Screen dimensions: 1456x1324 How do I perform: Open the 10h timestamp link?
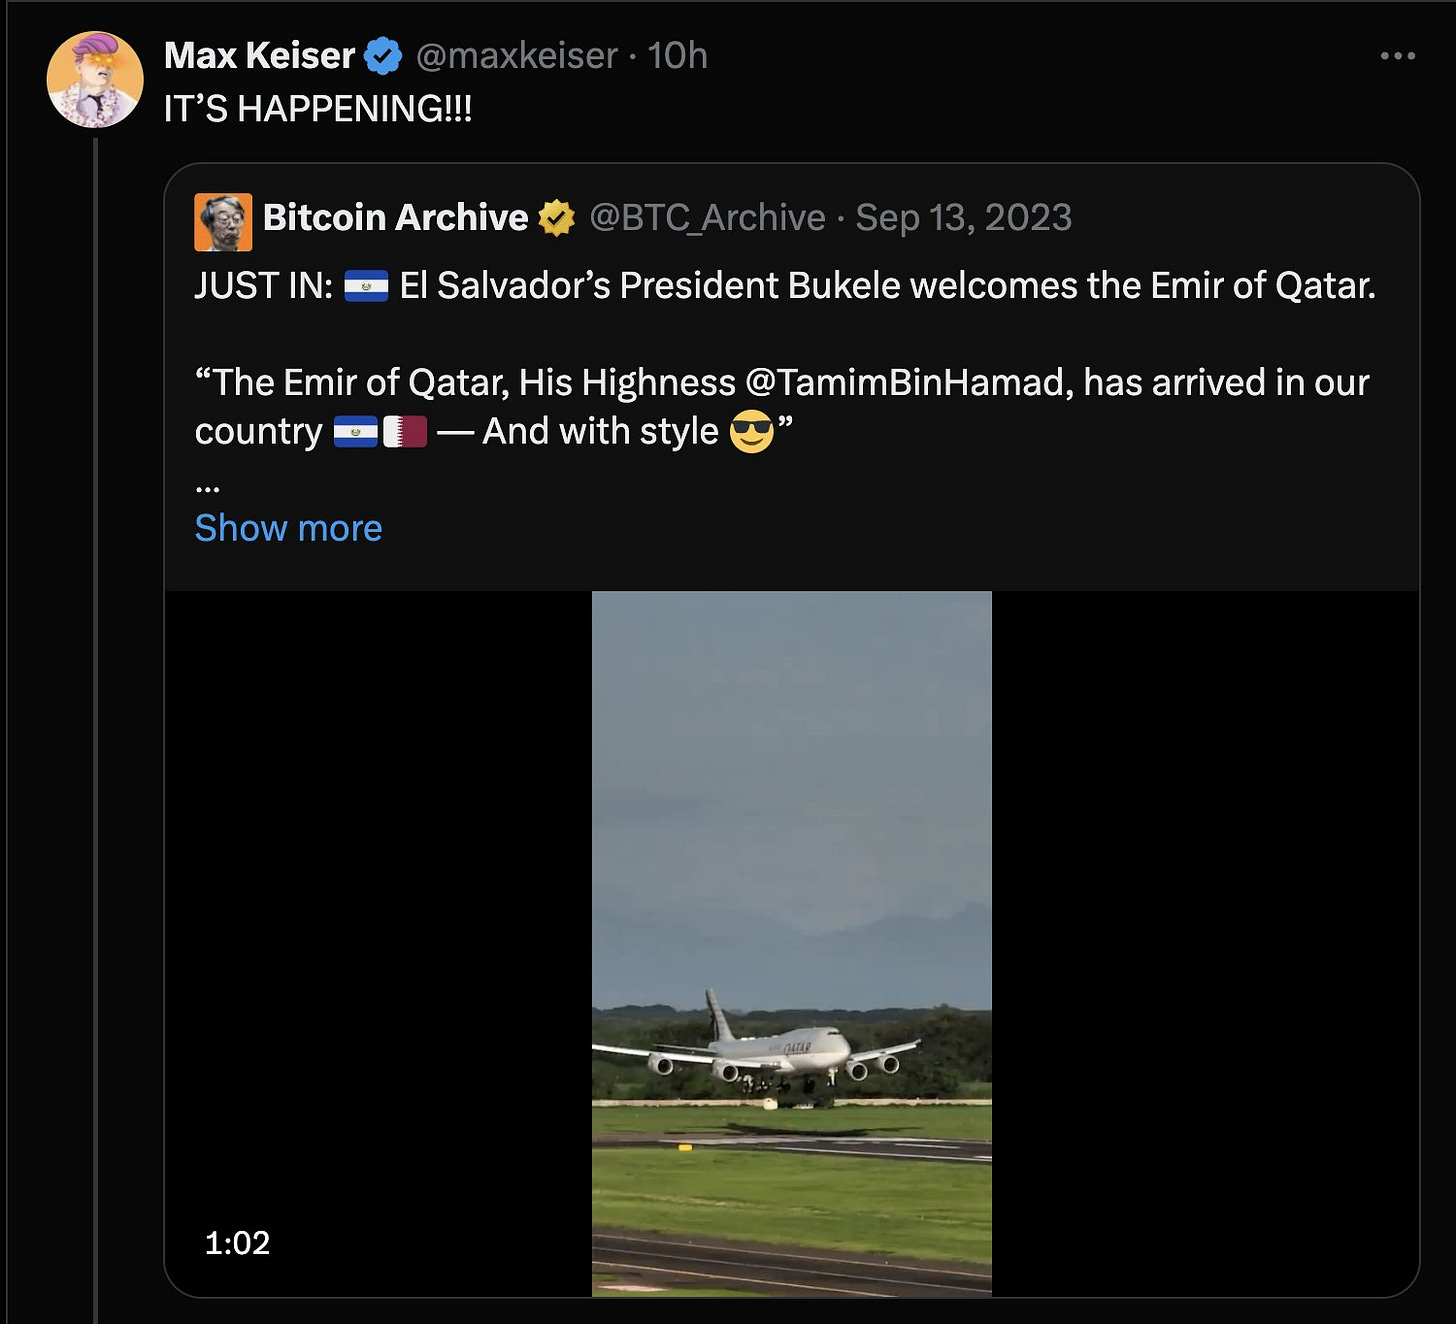pos(677,56)
